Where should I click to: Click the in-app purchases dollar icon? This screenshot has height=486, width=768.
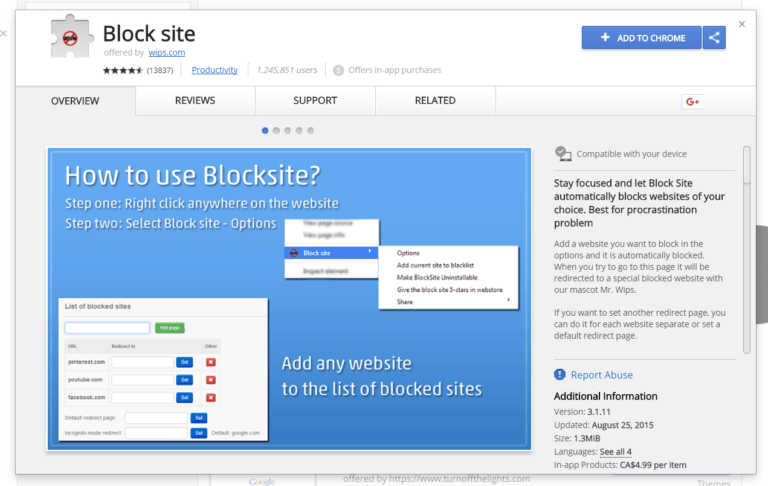pos(338,71)
